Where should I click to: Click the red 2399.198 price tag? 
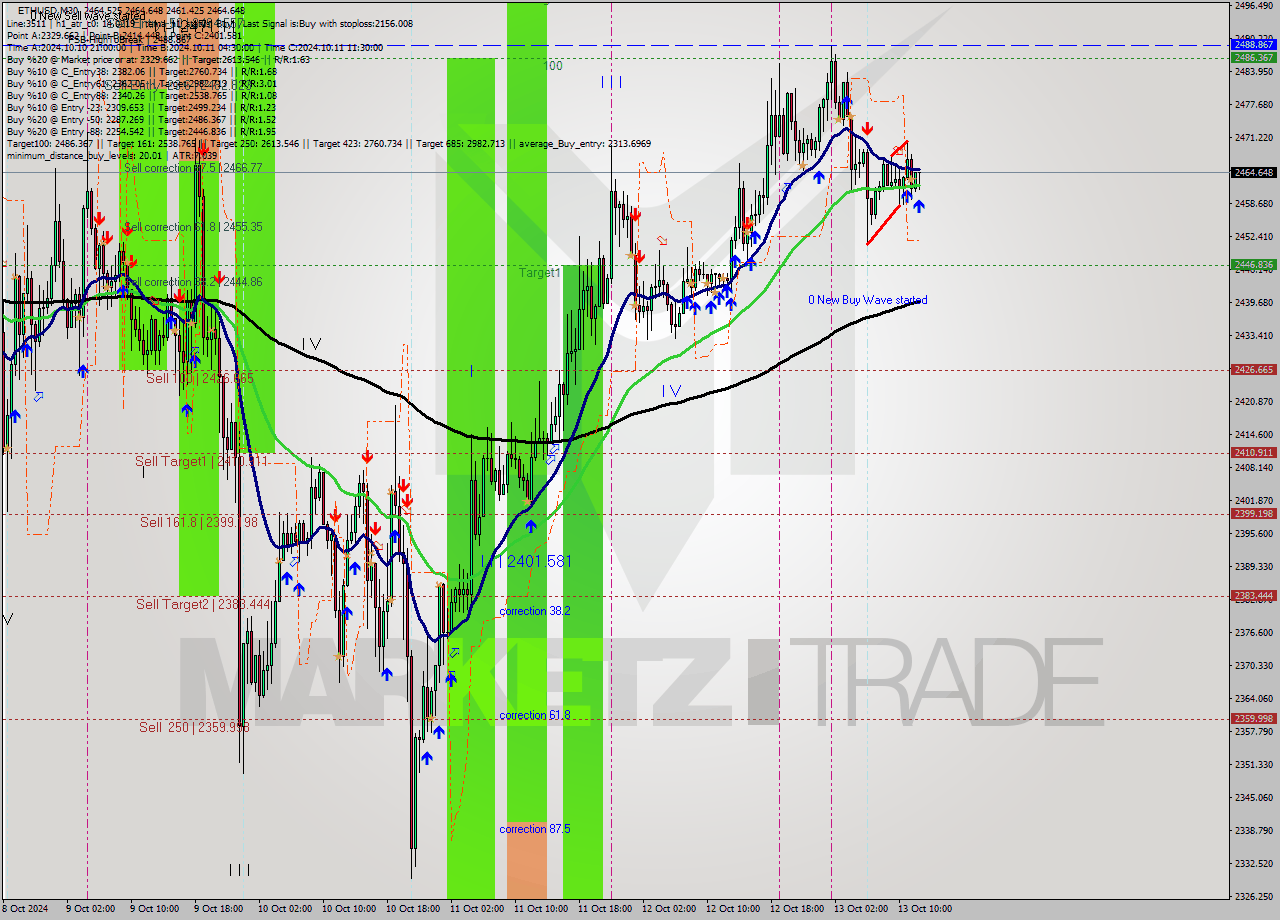tap(1253, 514)
